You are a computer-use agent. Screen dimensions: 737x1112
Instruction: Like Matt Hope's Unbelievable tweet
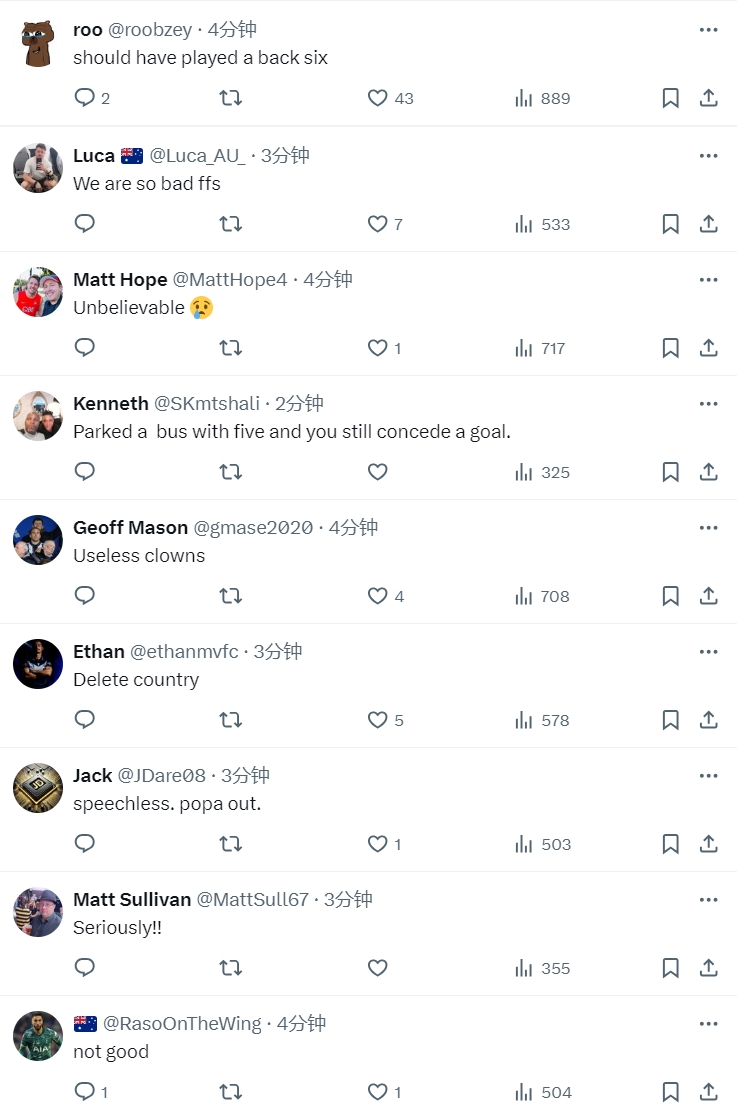(x=377, y=348)
